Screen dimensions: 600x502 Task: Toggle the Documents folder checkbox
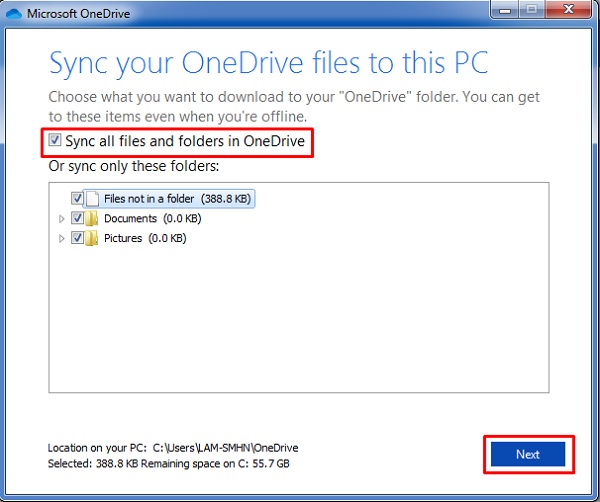click(x=77, y=218)
